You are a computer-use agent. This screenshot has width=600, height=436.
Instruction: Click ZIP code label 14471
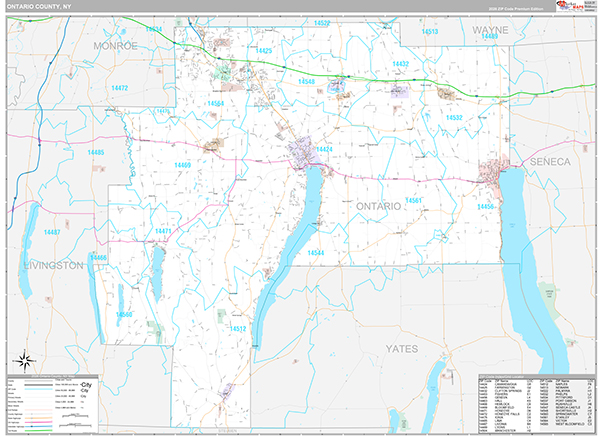coord(163,231)
